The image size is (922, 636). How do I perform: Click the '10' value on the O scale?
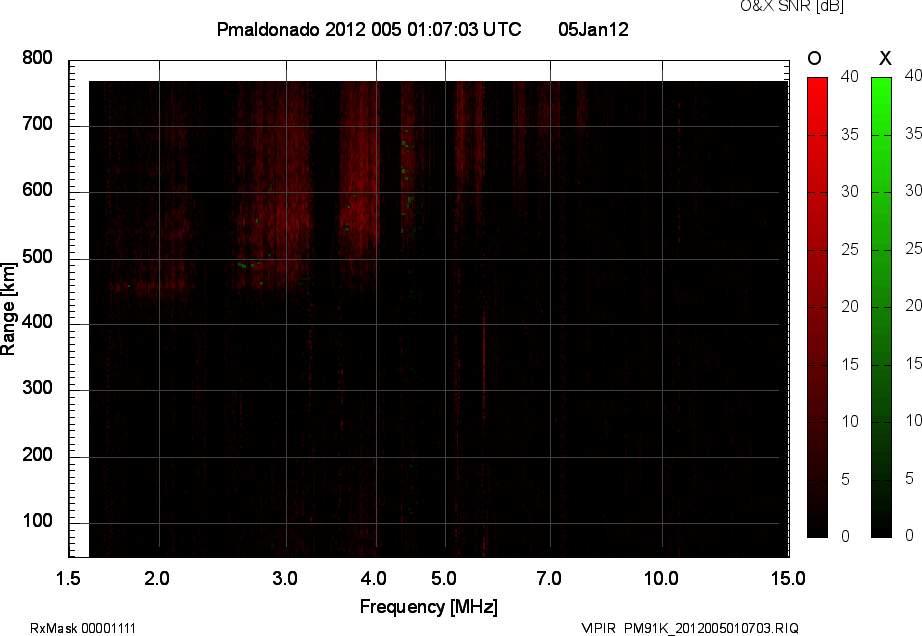coord(849,421)
